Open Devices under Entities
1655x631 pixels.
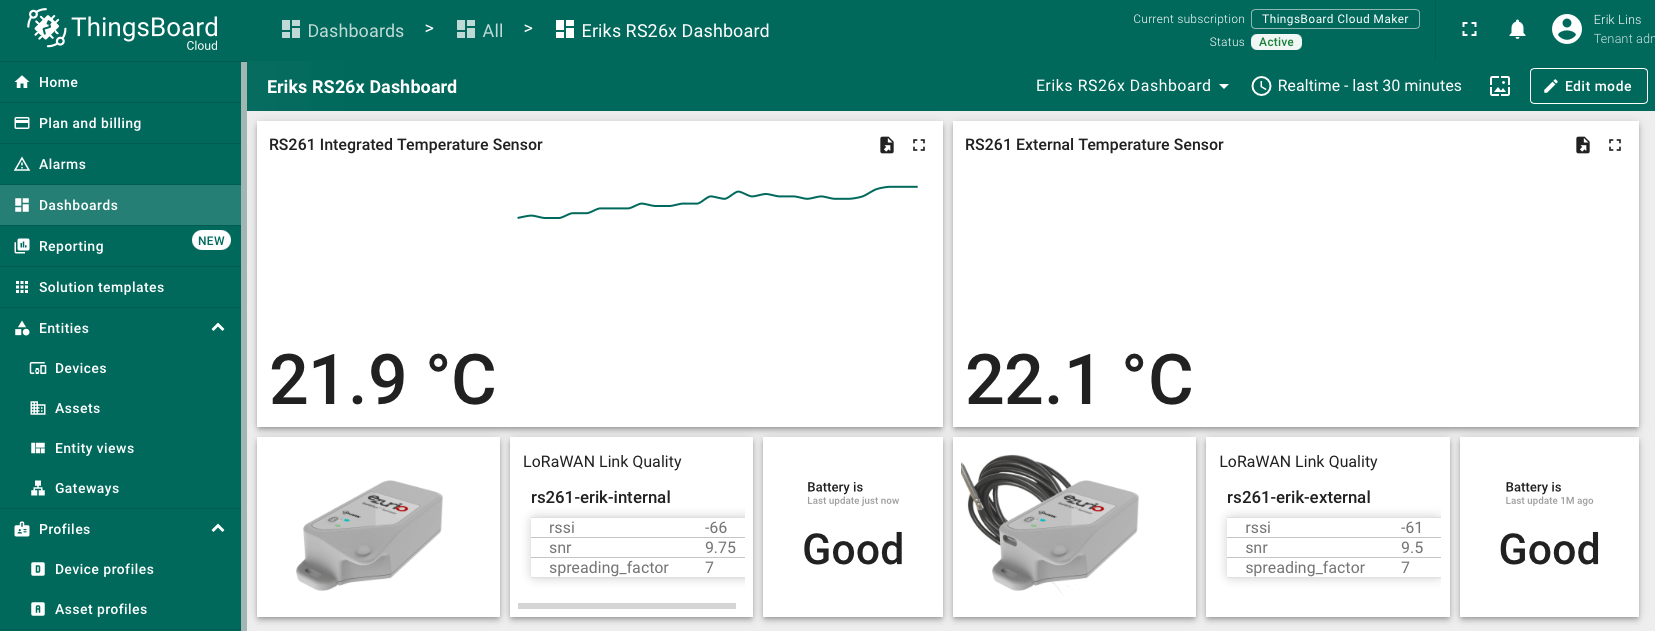pos(80,368)
